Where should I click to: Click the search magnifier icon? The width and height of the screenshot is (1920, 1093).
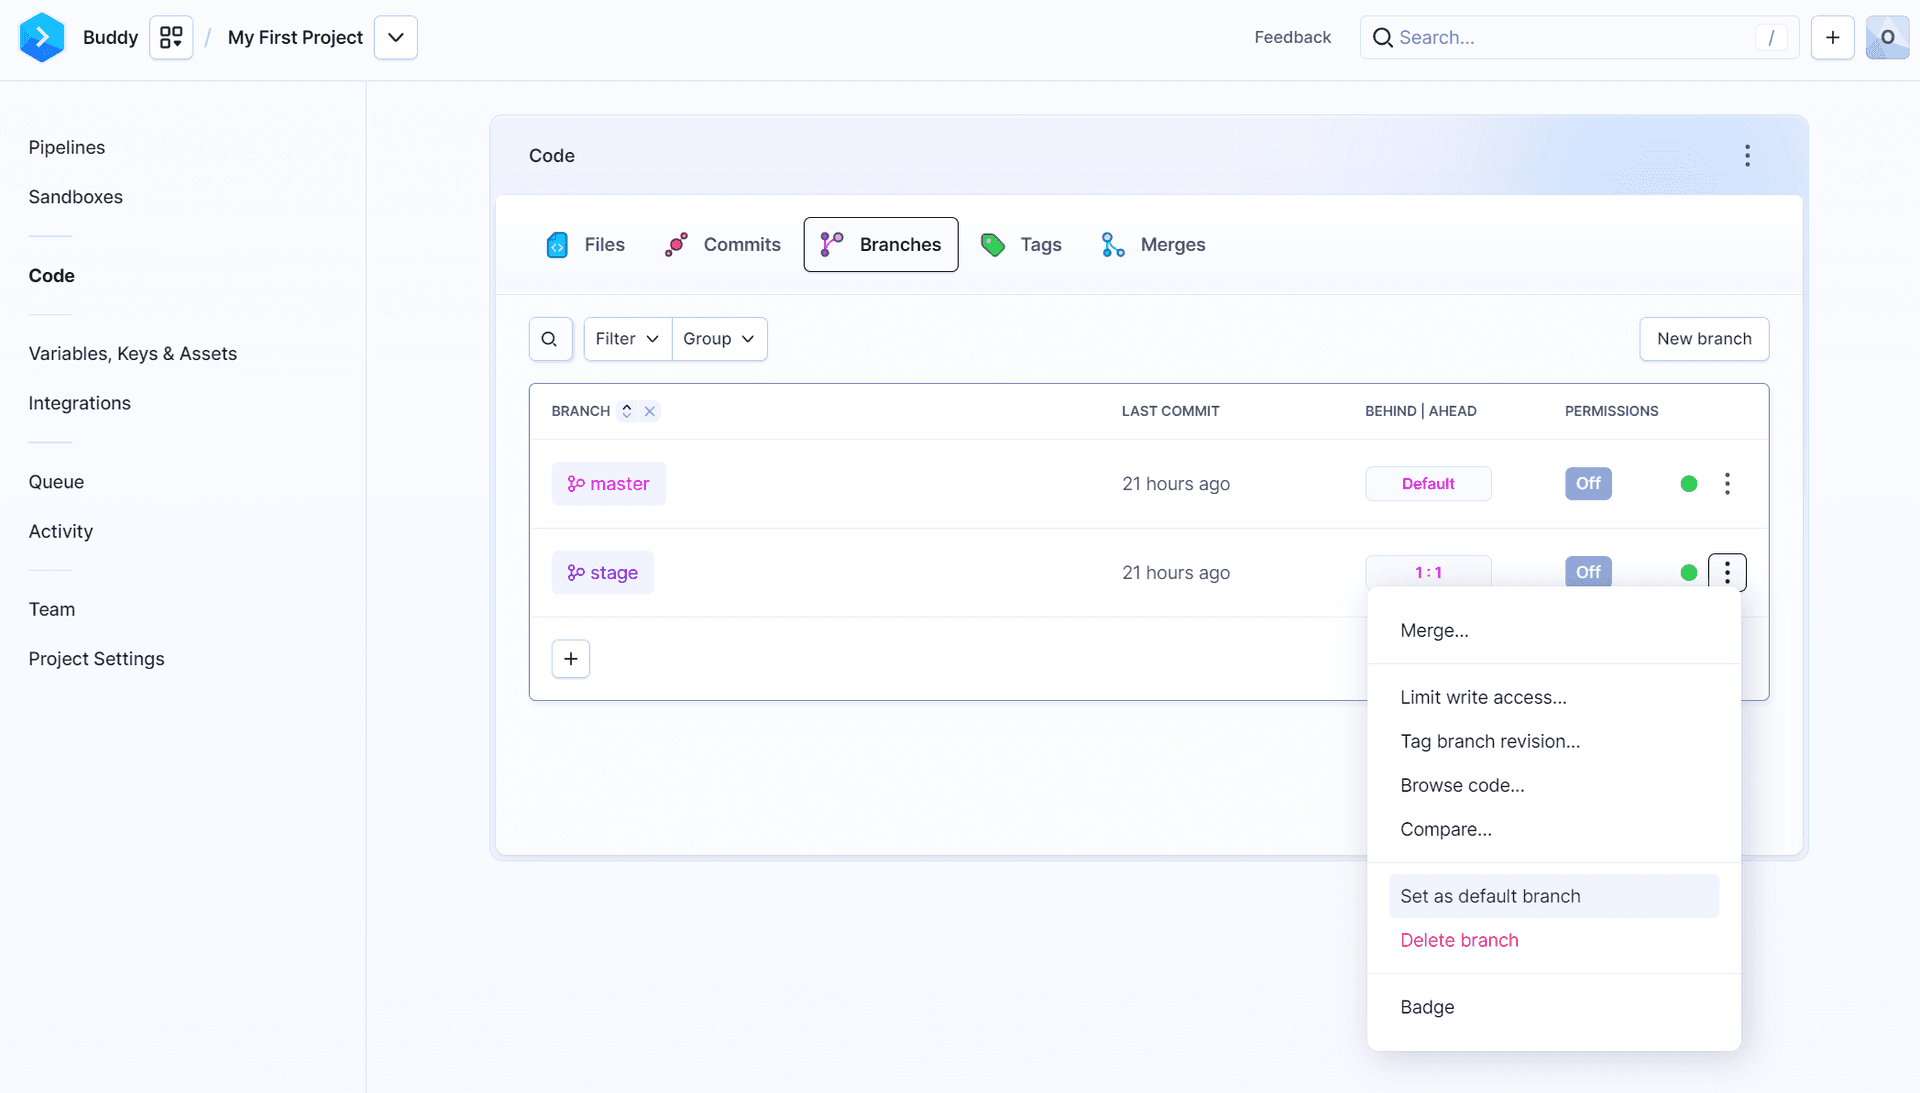[550, 339]
